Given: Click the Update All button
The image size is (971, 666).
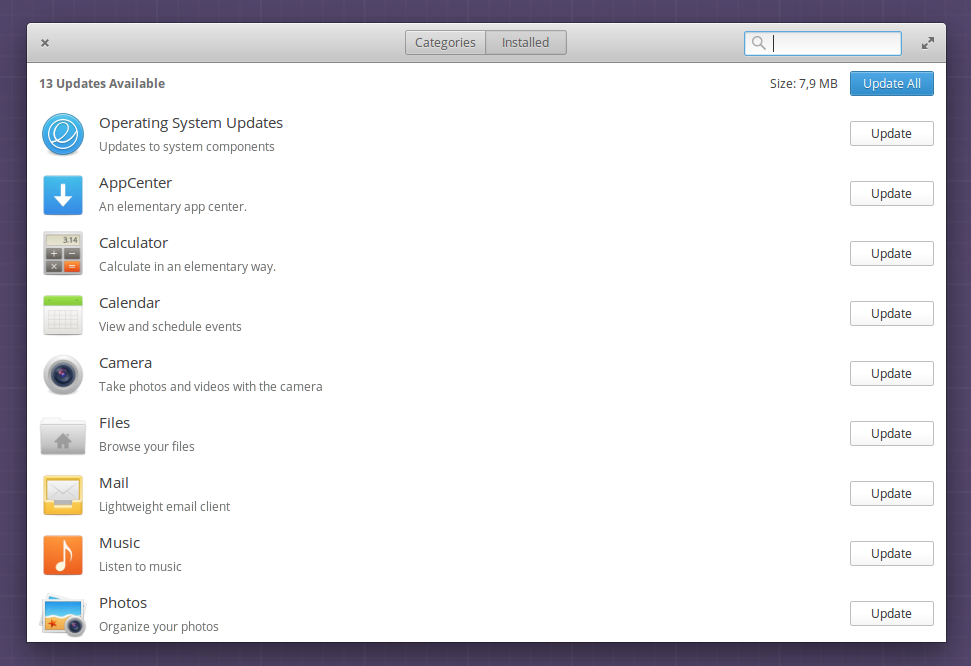Looking at the screenshot, I should tap(891, 84).
